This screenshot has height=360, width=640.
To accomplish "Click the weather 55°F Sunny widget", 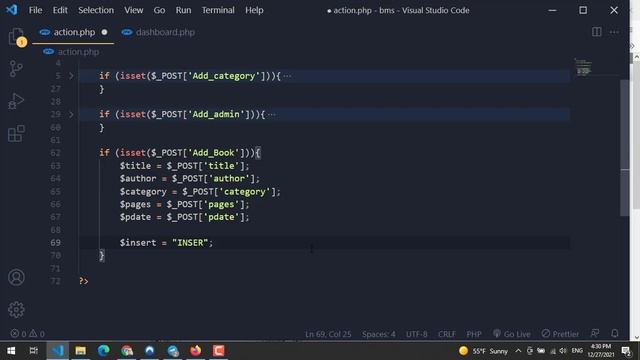I will [483, 351].
